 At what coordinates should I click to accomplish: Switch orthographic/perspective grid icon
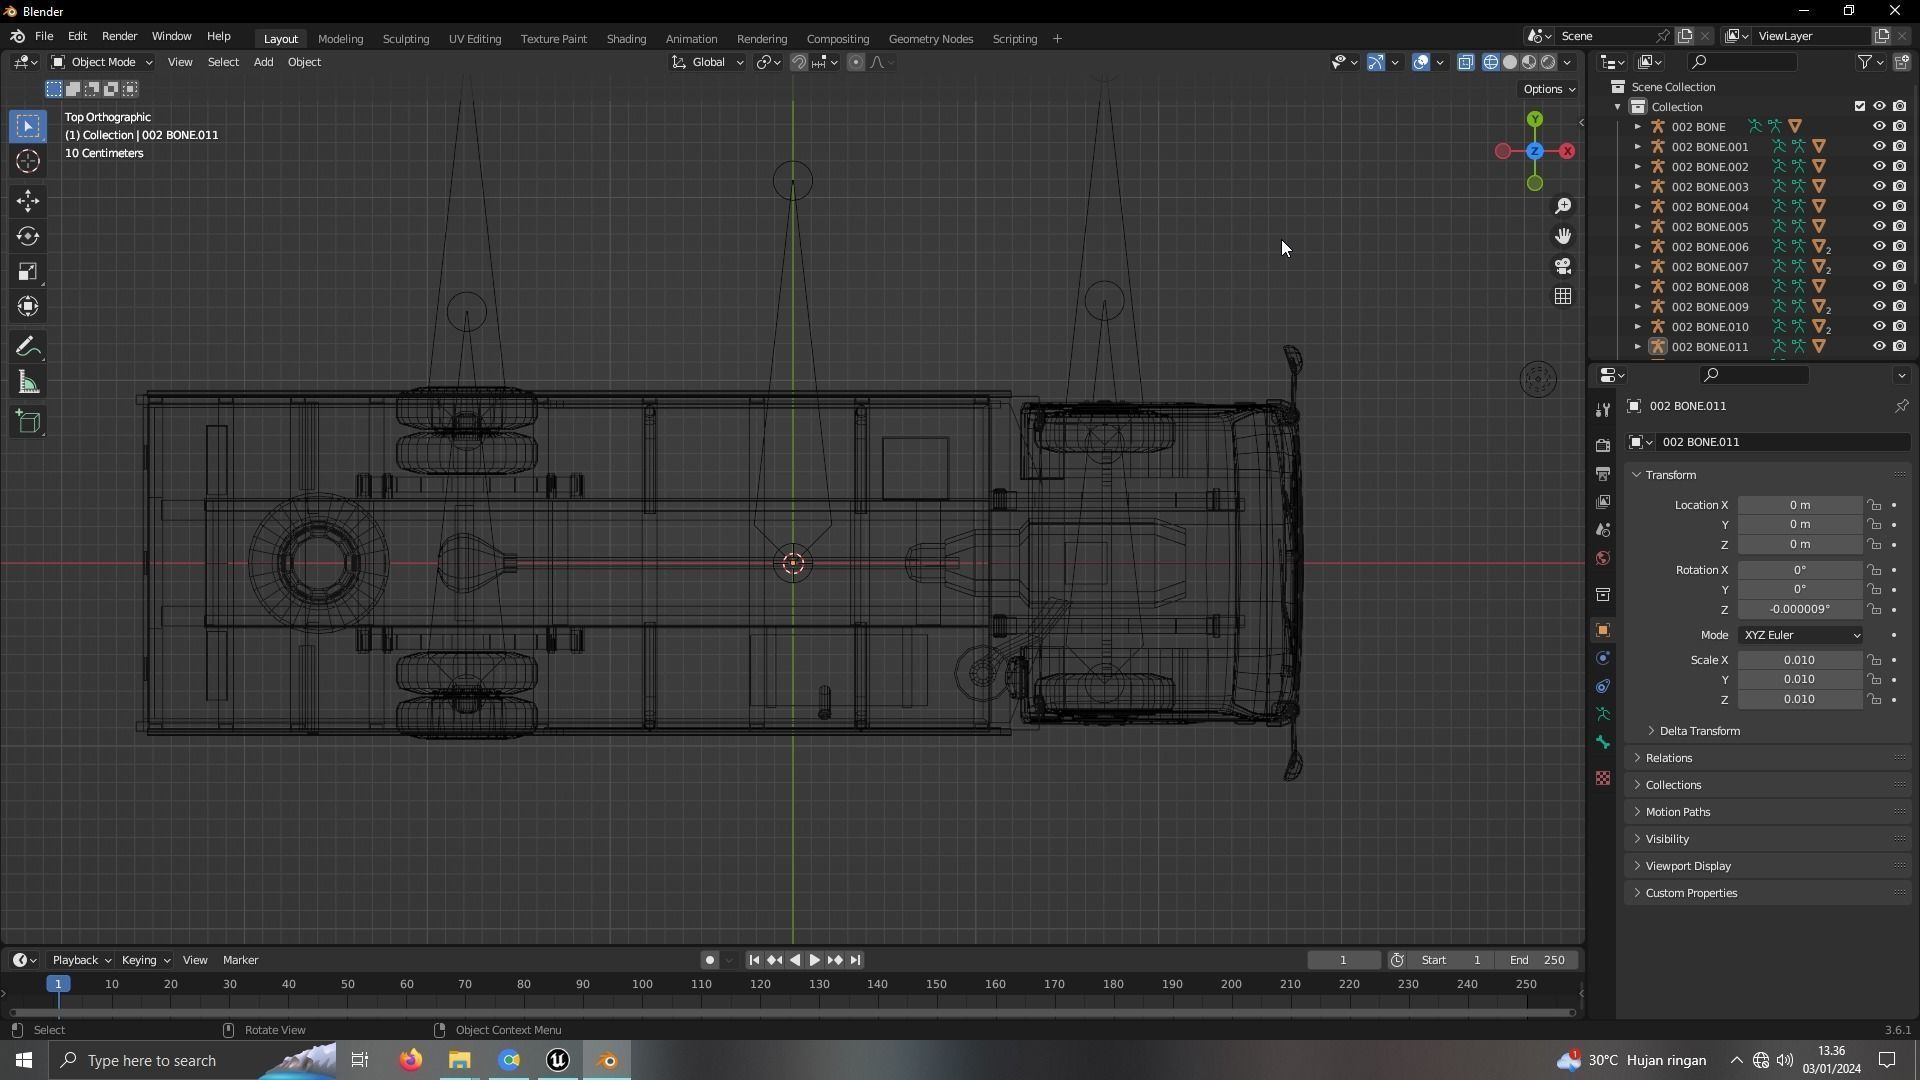tap(1563, 296)
